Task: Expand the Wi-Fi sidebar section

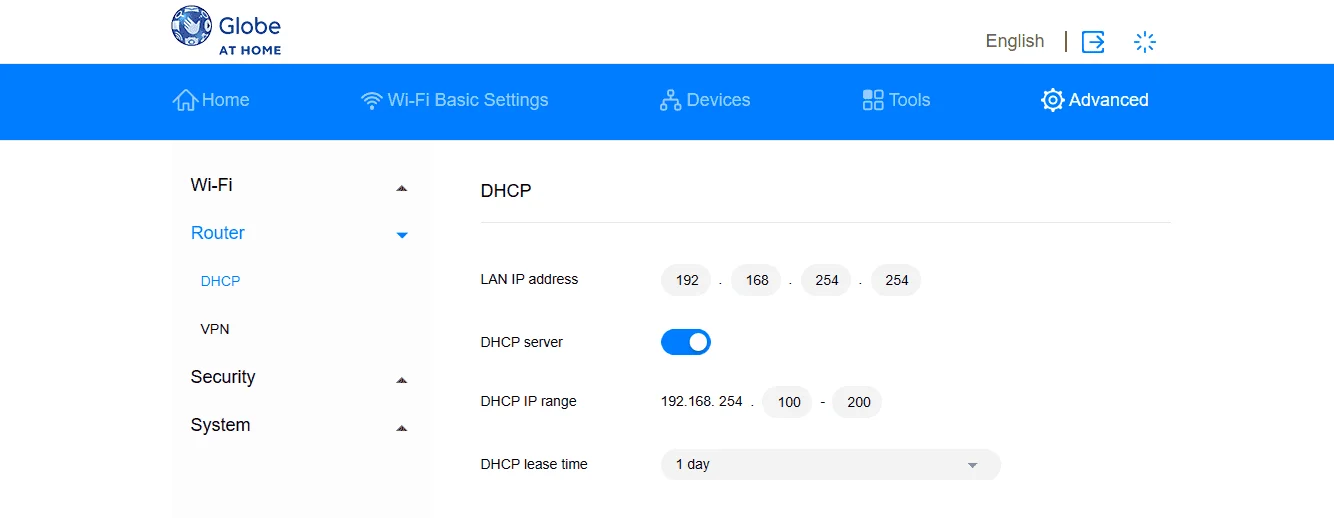Action: pyautogui.click(x=300, y=185)
